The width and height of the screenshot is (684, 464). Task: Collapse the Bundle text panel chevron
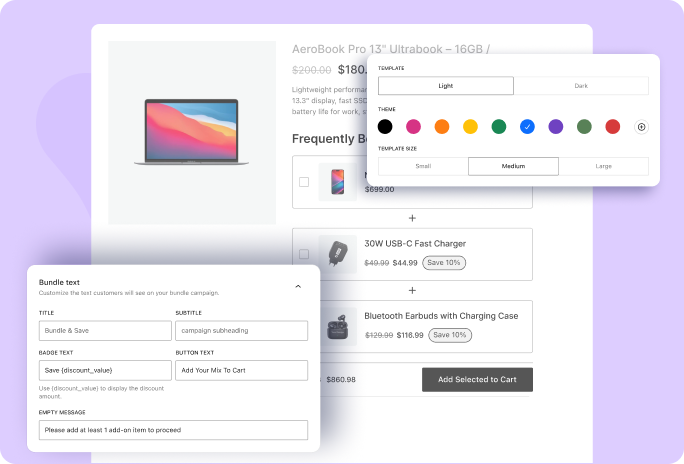(298, 287)
